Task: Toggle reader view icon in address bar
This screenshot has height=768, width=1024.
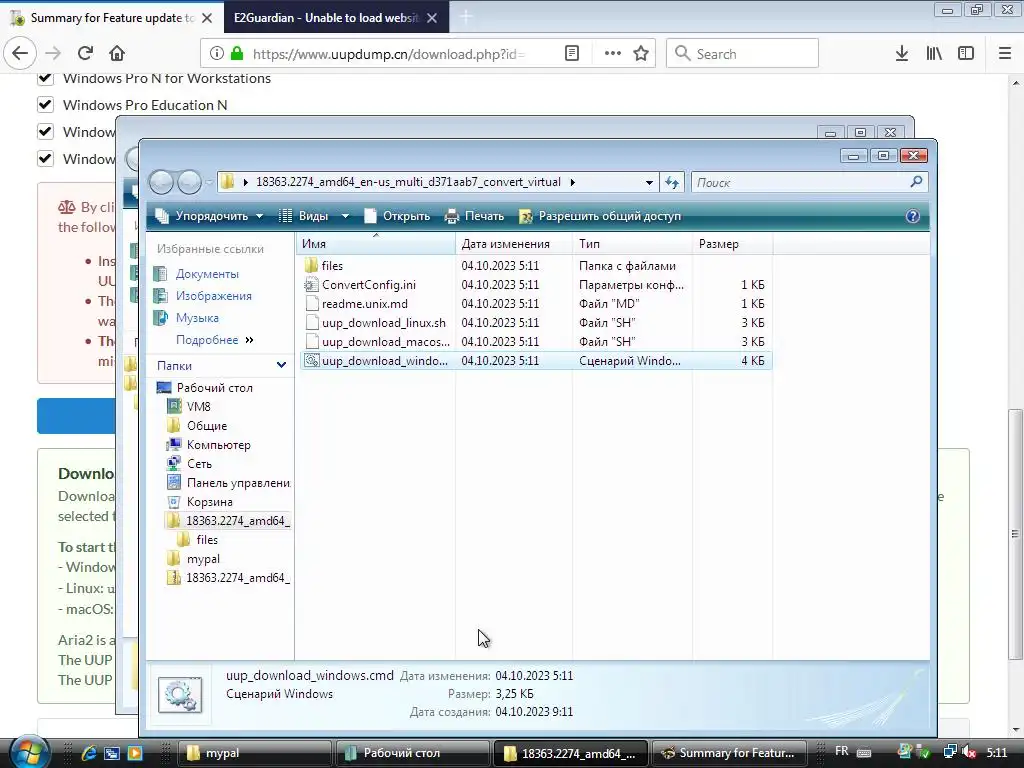Action: [571, 54]
